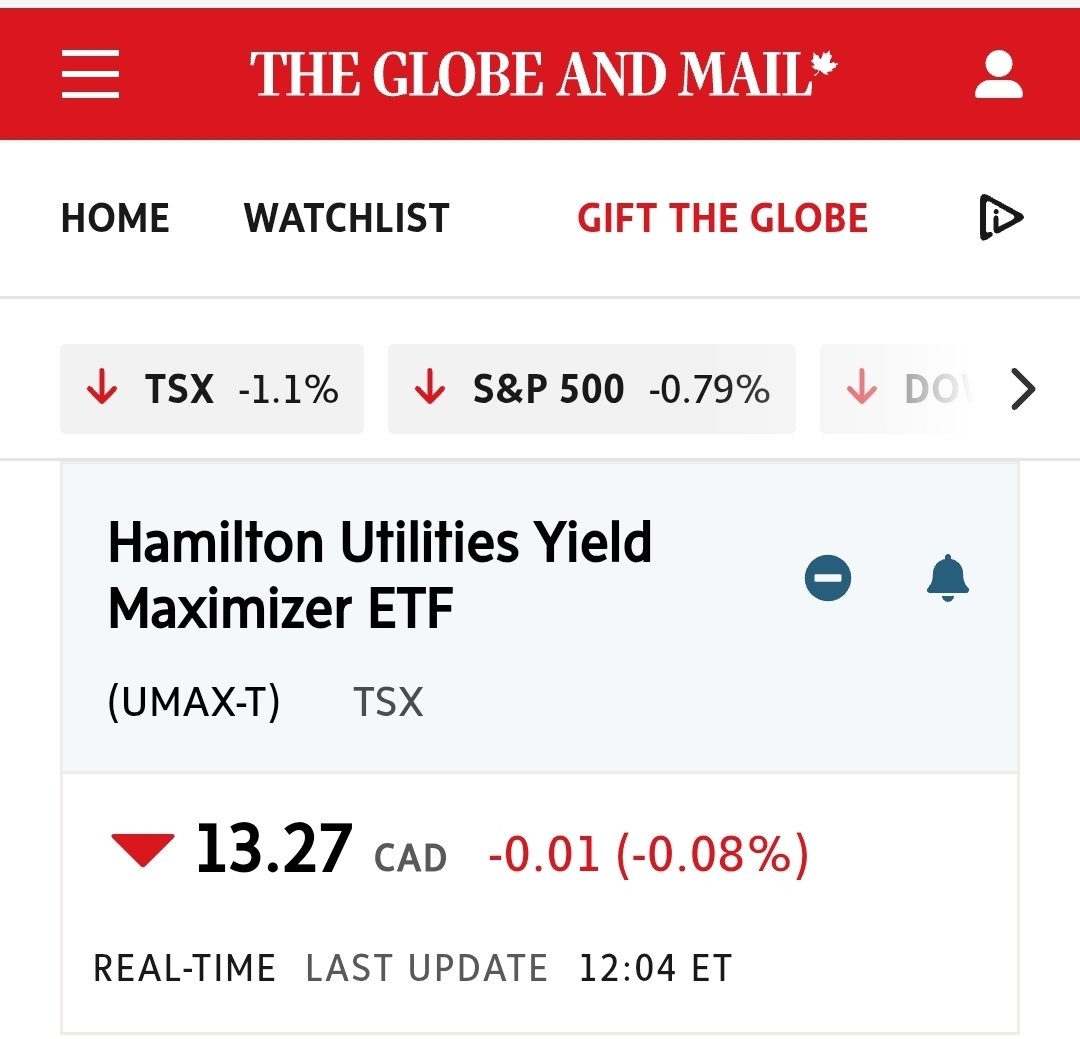Switch to the WATCHLIST tab
The image size is (1080, 1039).
pyautogui.click(x=346, y=218)
